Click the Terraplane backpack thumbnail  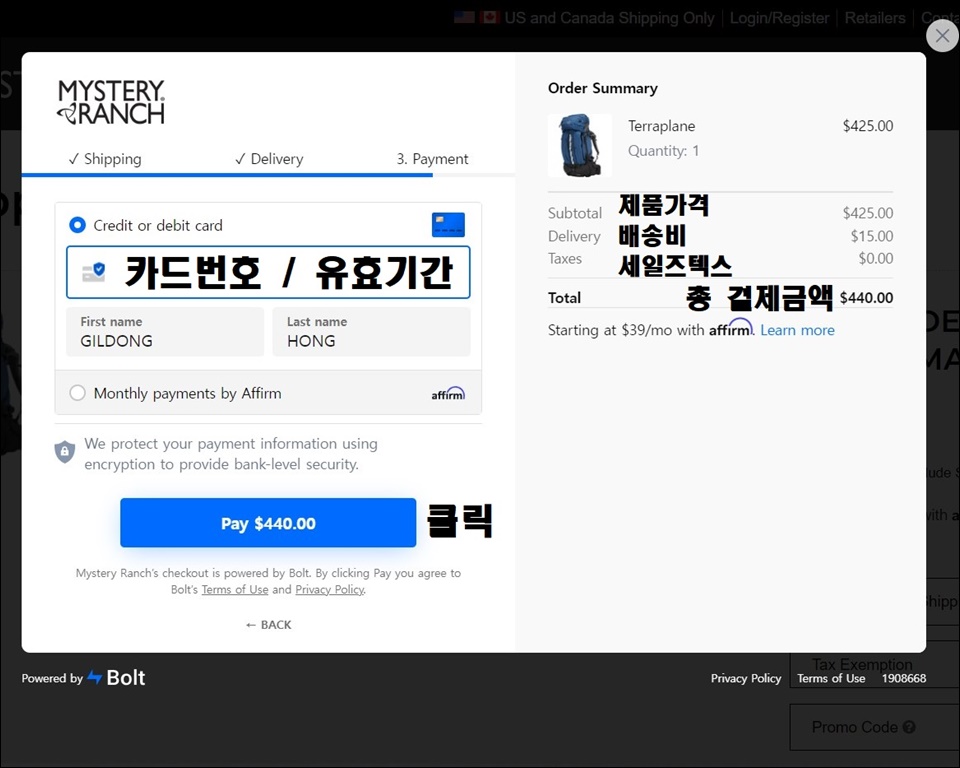coord(579,145)
